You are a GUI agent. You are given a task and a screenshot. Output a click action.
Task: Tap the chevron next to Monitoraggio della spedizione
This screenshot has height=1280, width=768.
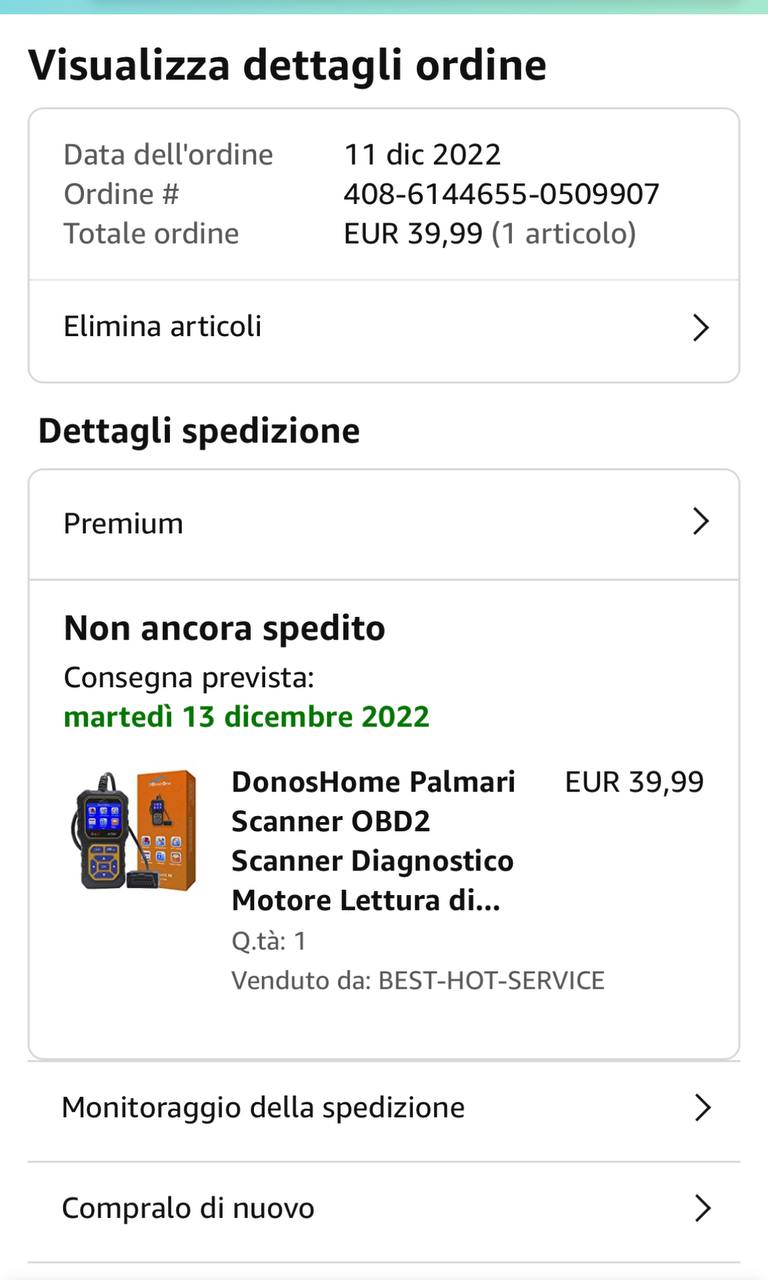tap(702, 1107)
